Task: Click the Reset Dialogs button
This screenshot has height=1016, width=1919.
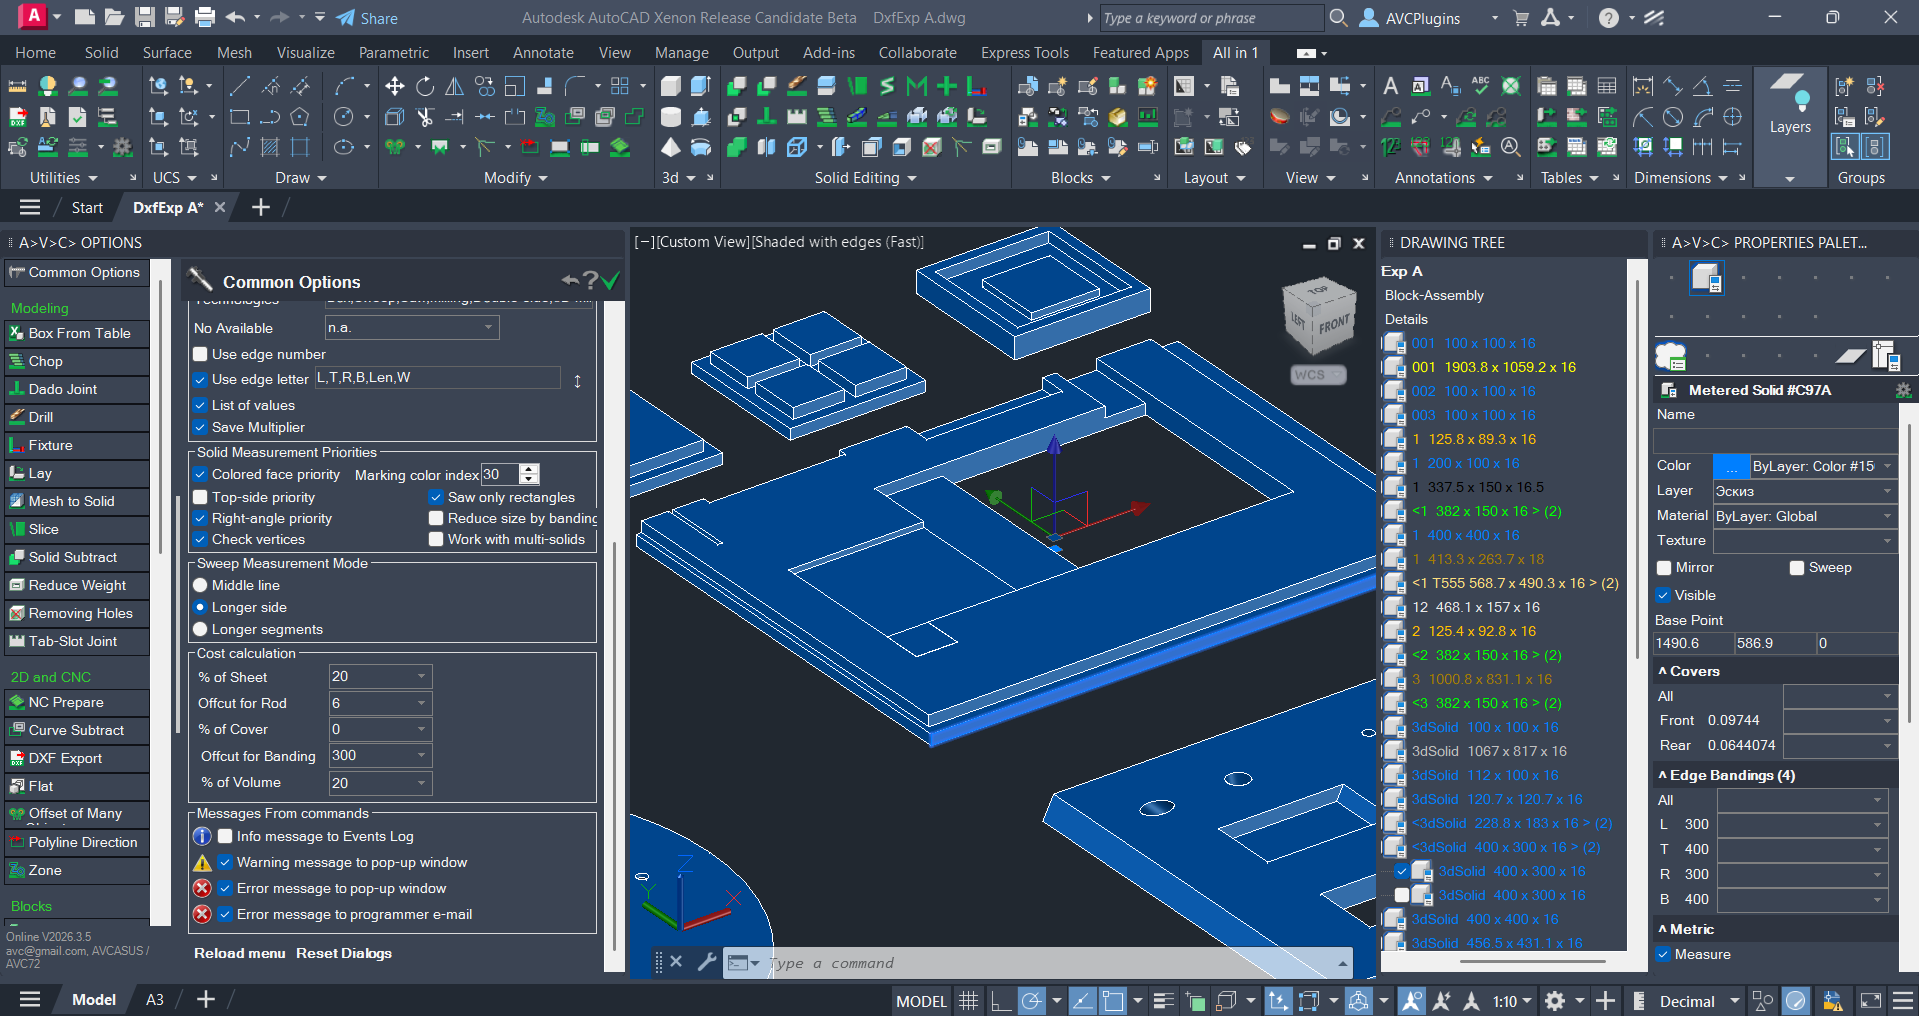Action: (x=343, y=953)
